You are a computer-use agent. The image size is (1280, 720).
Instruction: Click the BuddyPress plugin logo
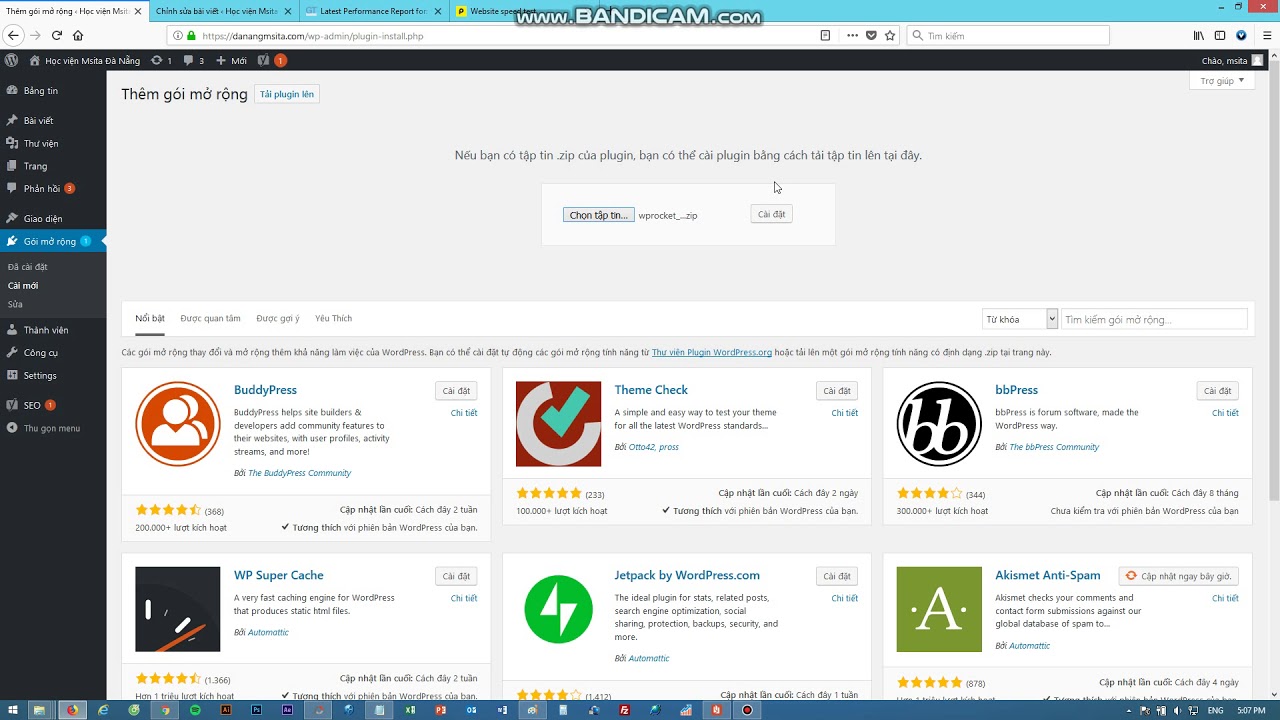(178, 424)
